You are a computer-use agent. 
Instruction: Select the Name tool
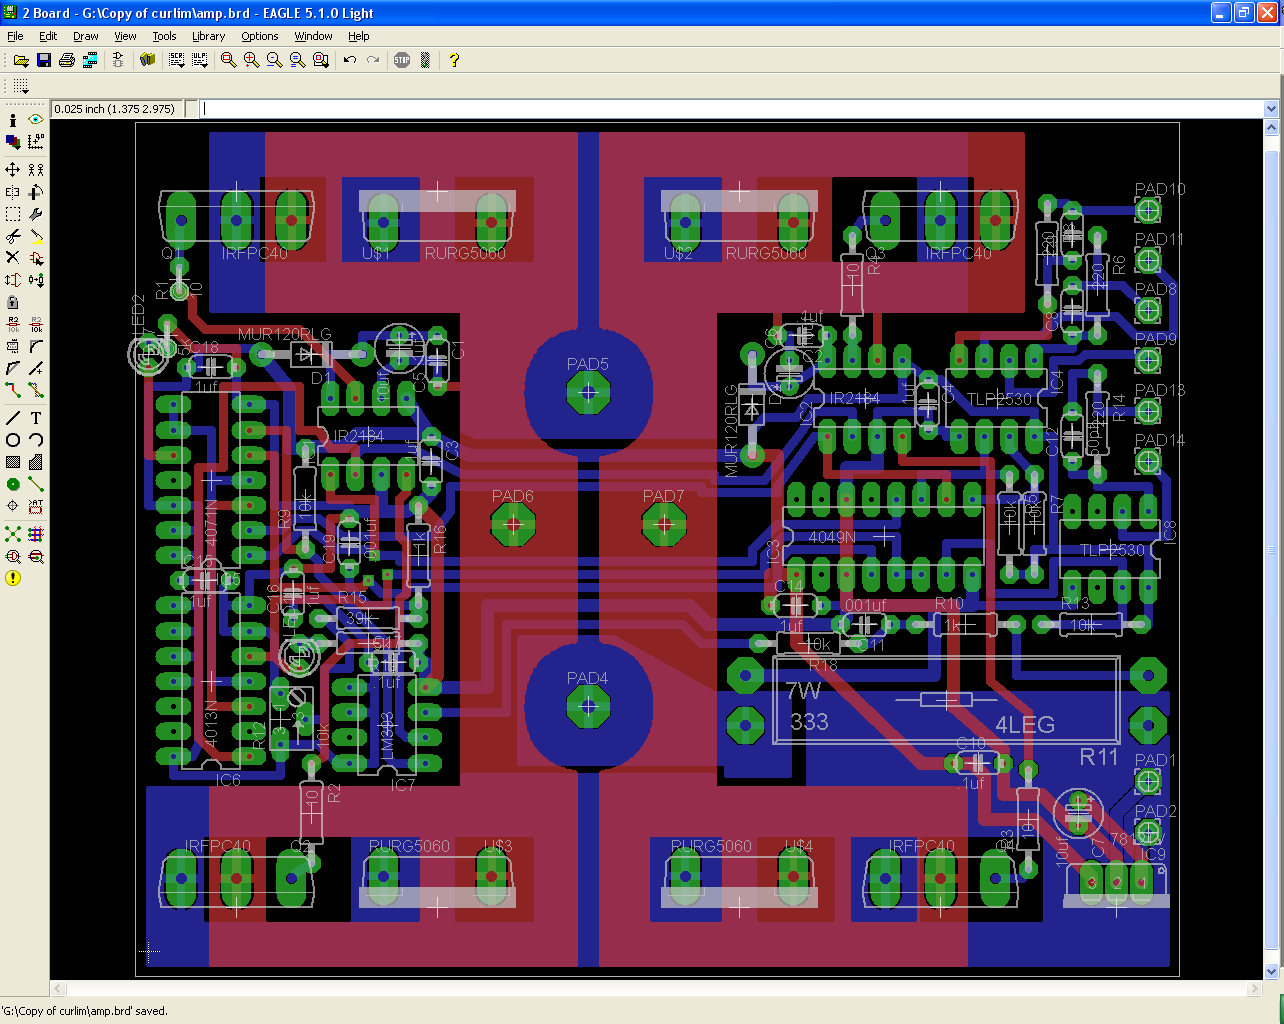[x=13, y=324]
